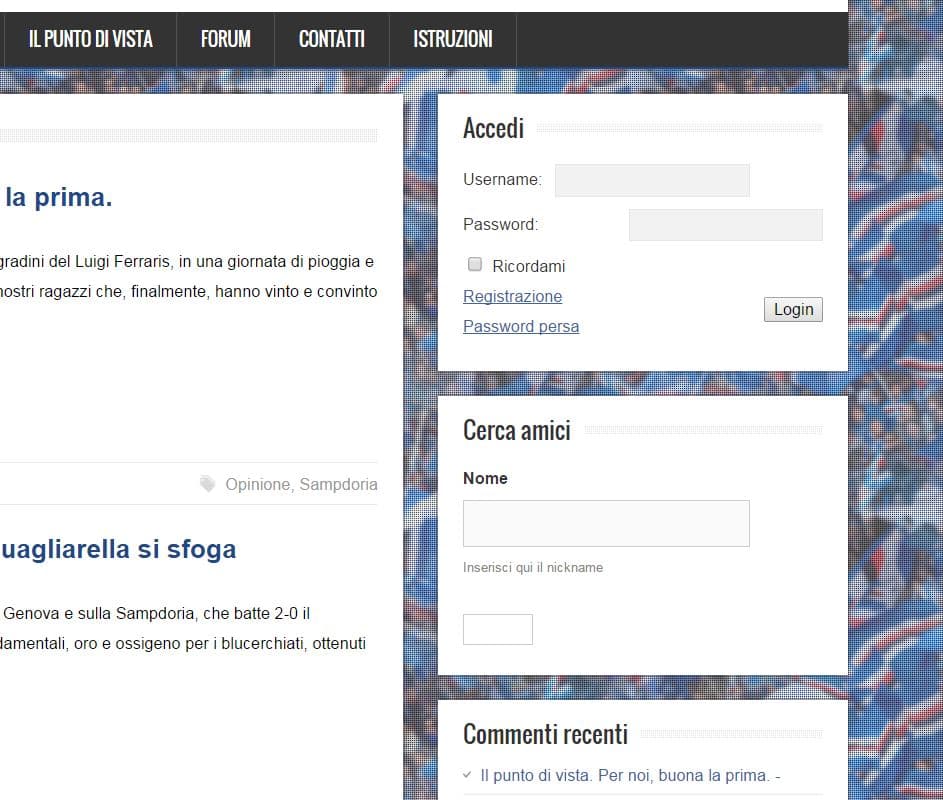Open the Sampdoria tag link
This screenshot has width=943, height=800.
[x=339, y=484]
